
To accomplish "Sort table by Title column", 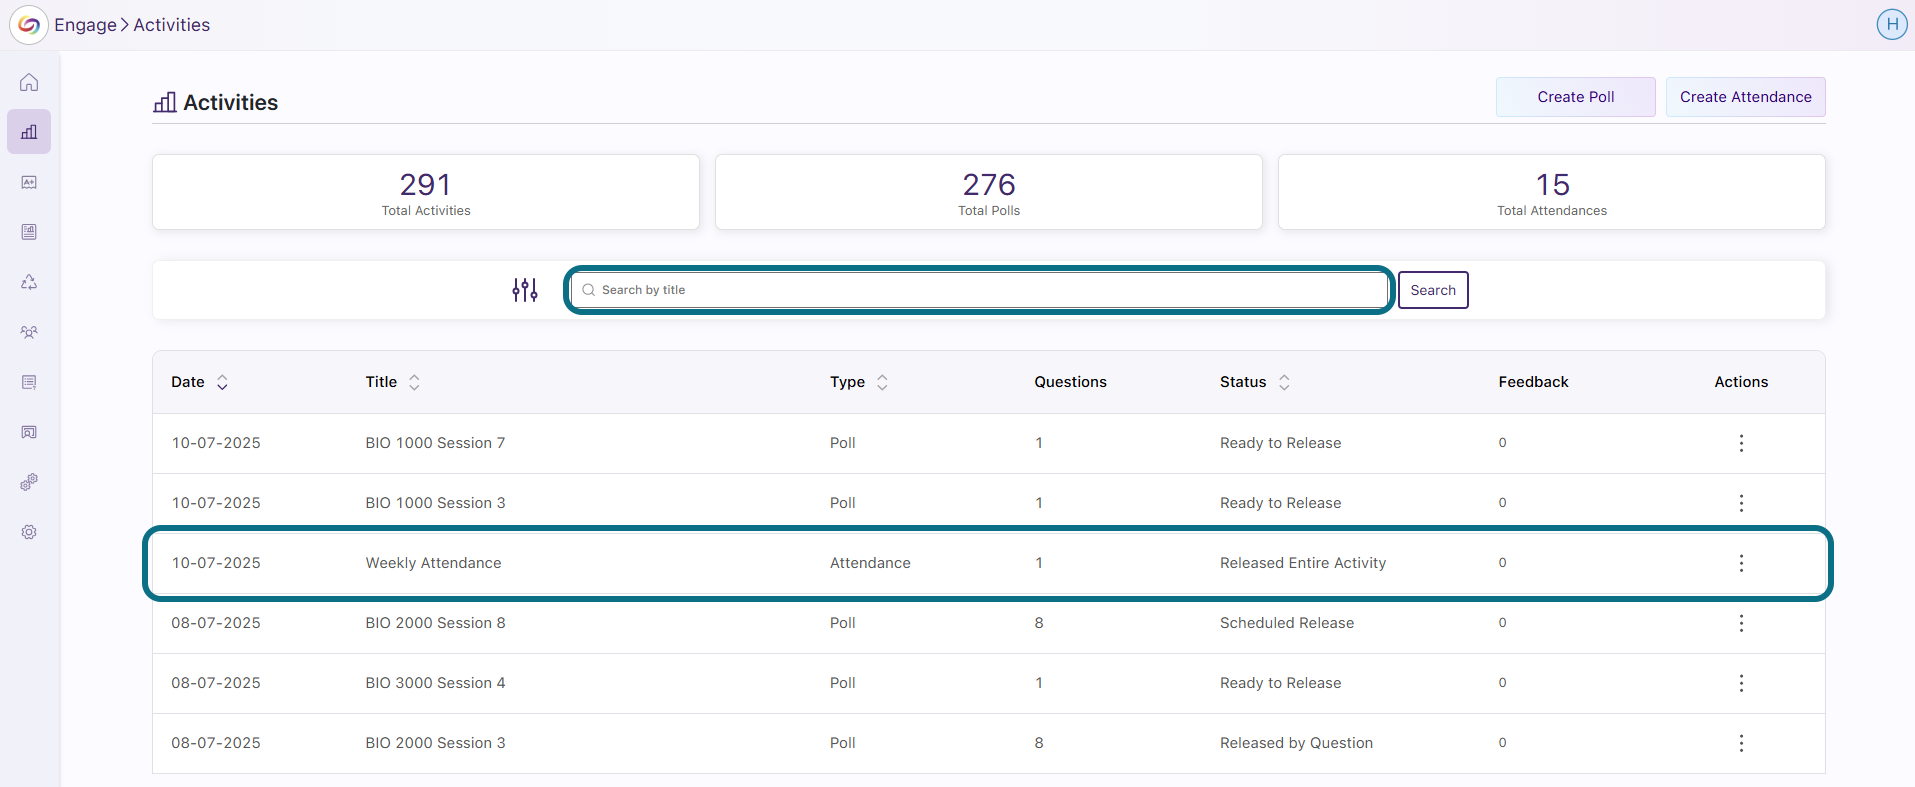I will pos(414,382).
